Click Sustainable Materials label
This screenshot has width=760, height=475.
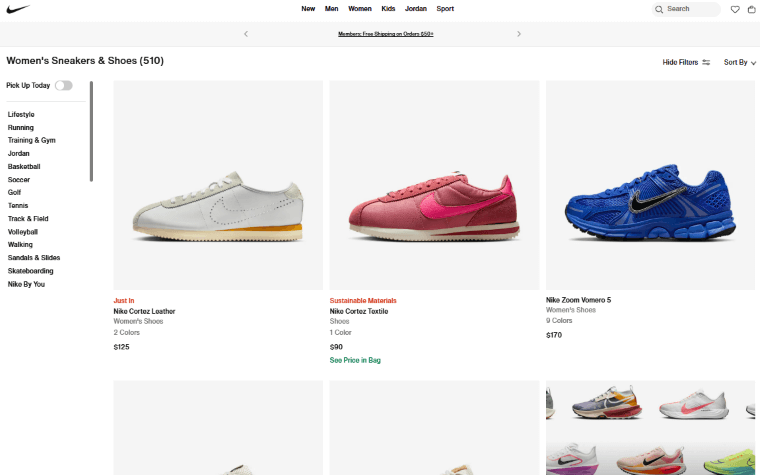tap(363, 301)
